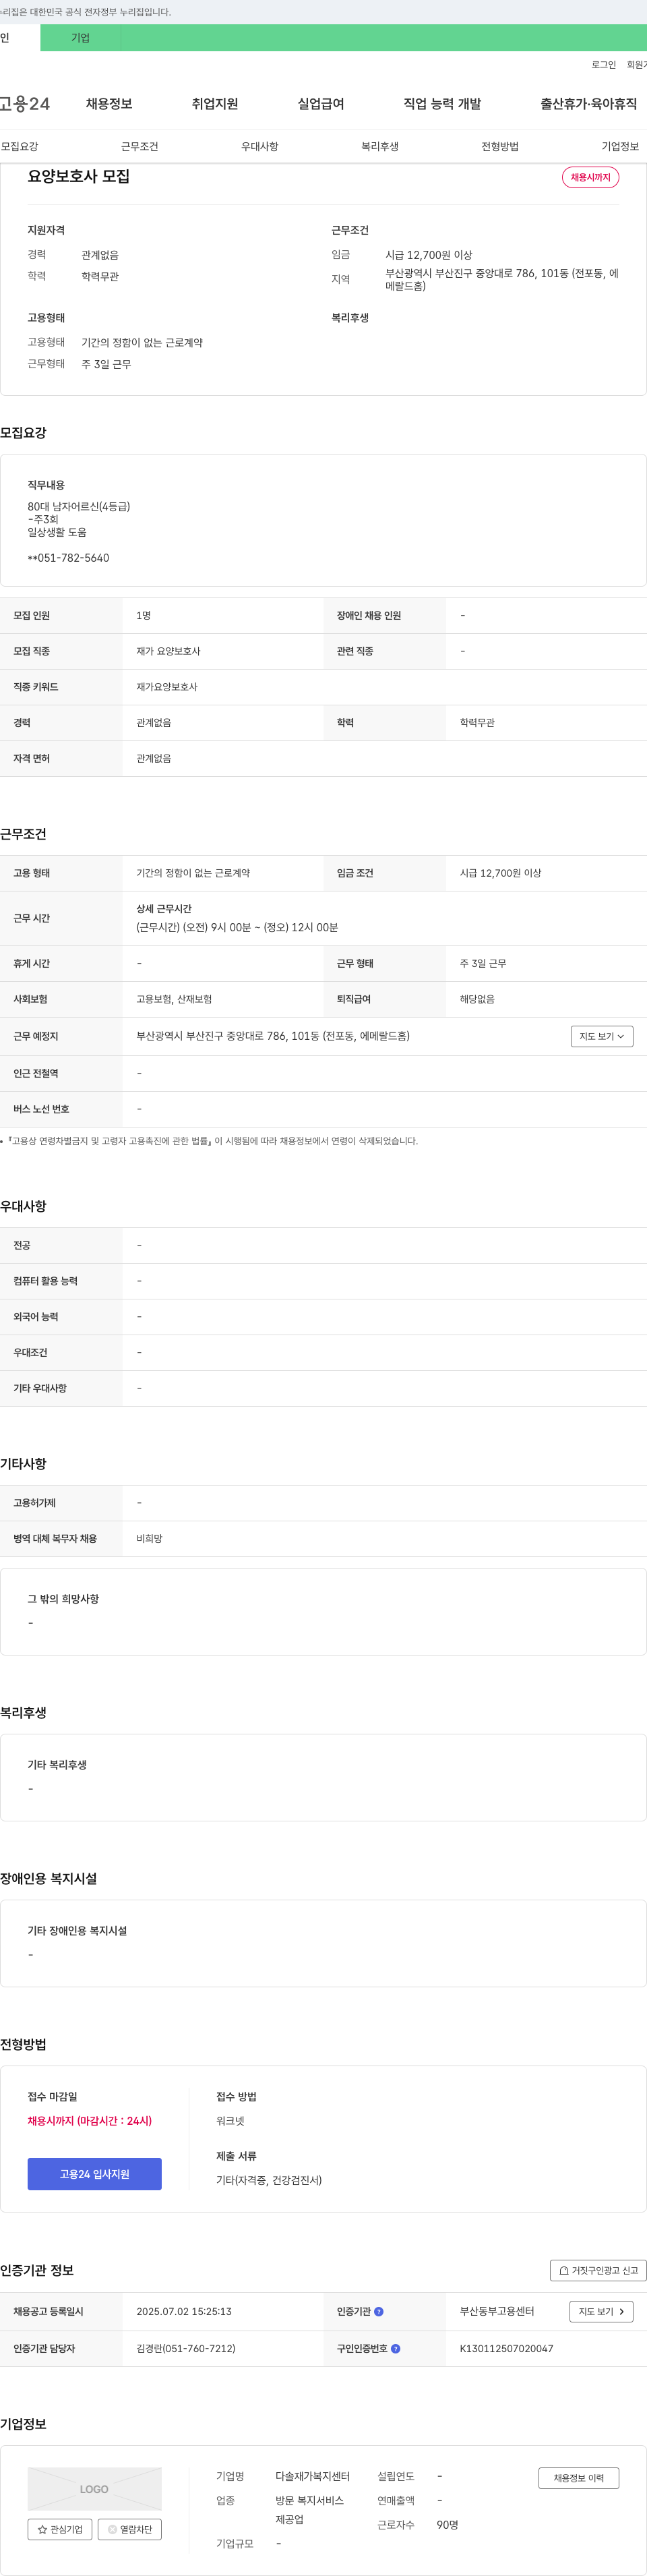
Task: Click the 인증기관 help question icon
Action: [379, 2311]
